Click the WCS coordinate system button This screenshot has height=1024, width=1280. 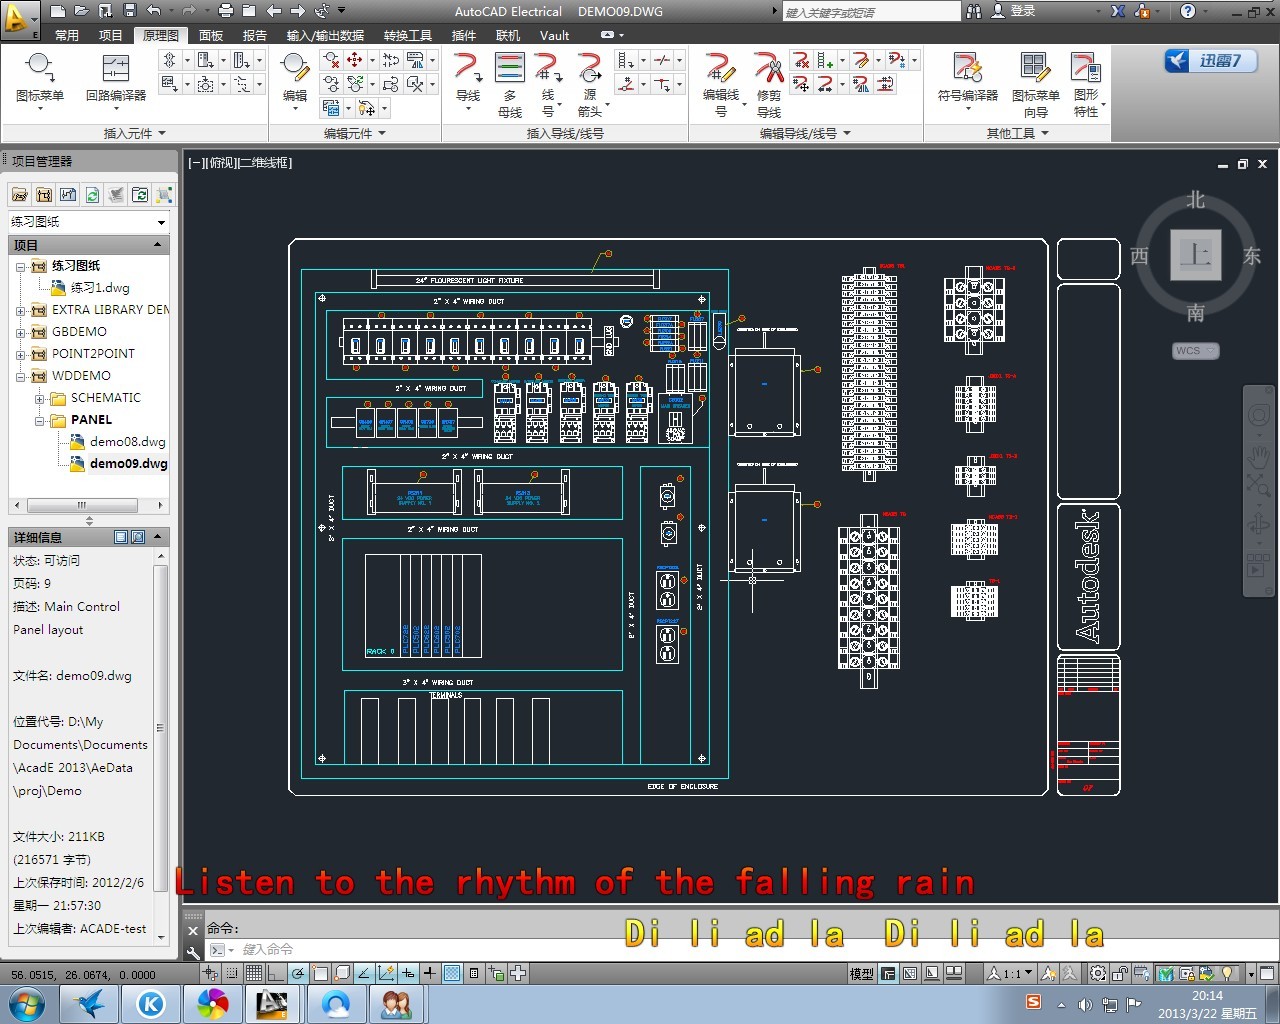[x=1194, y=351]
